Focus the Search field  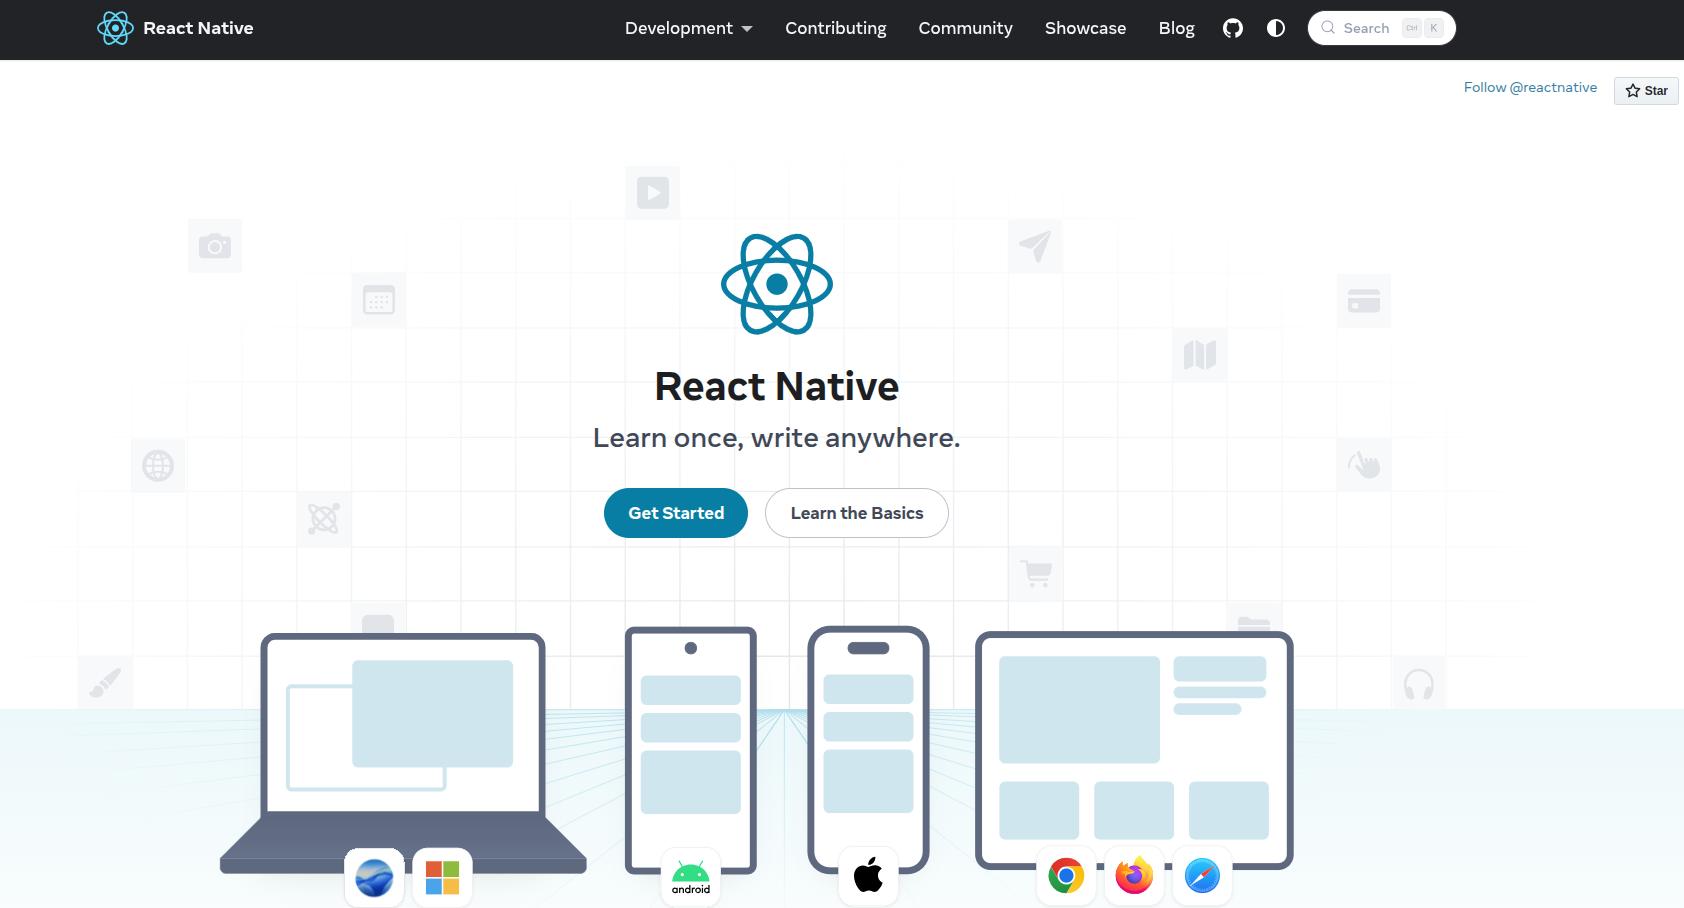click(1381, 28)
